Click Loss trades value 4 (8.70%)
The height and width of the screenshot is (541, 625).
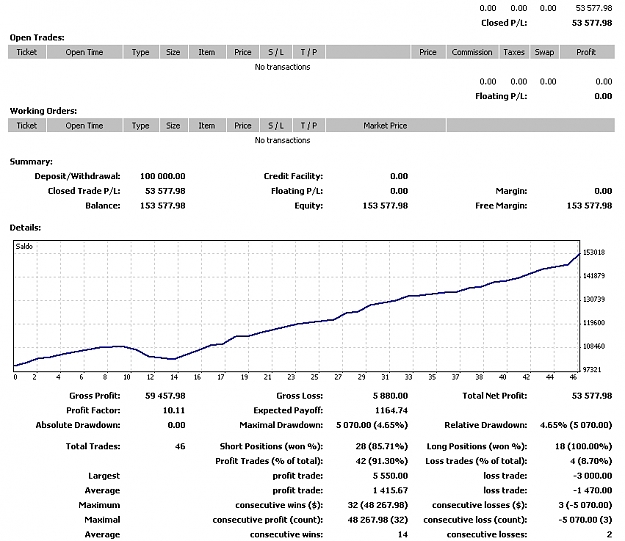pyautogui.click(x=591, y=461)
